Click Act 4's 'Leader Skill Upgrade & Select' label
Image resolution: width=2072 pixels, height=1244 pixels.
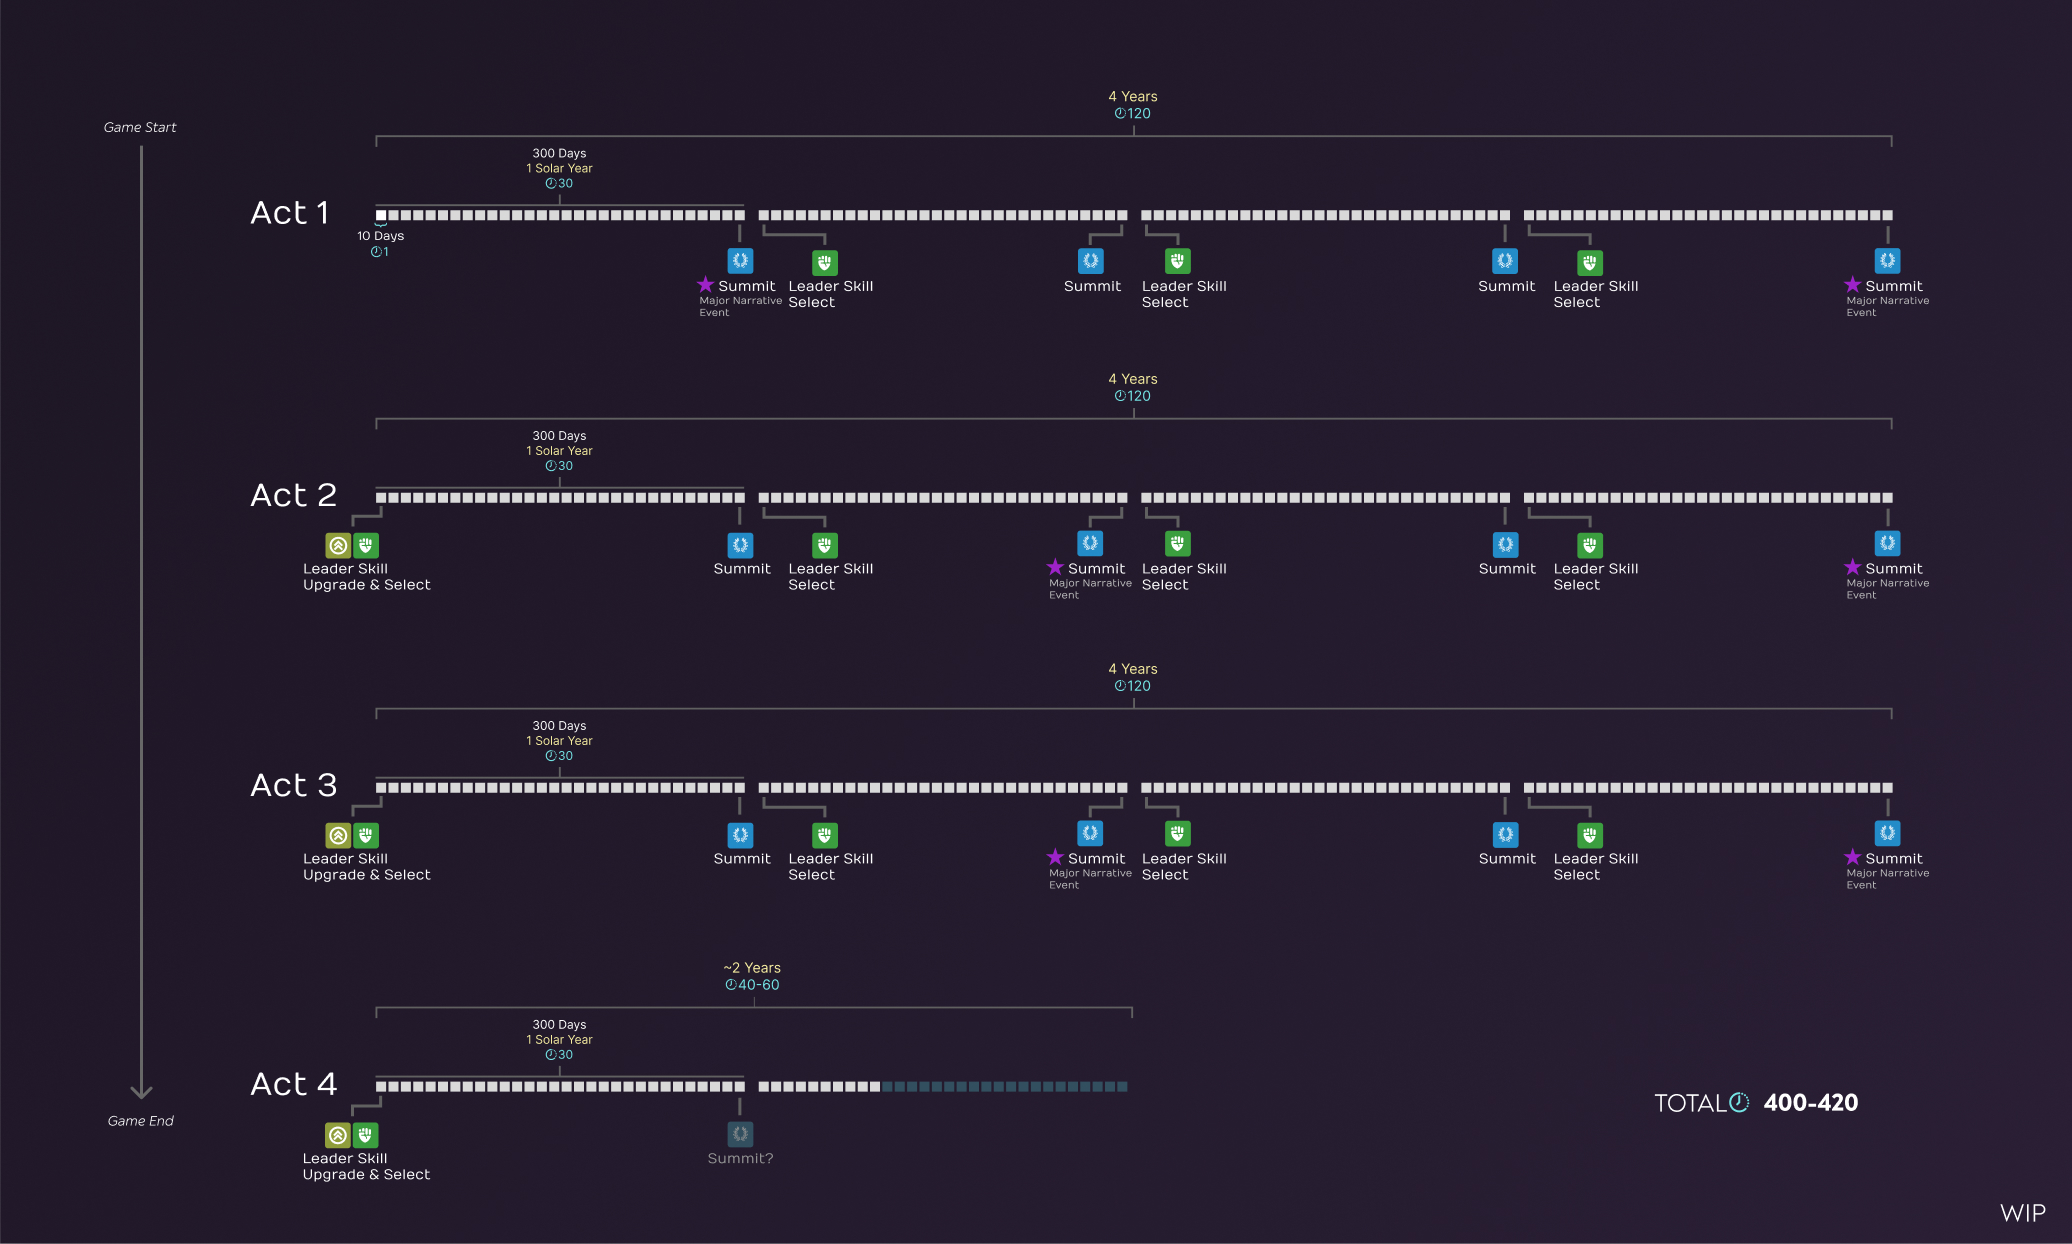click(x=366, y=1167)
